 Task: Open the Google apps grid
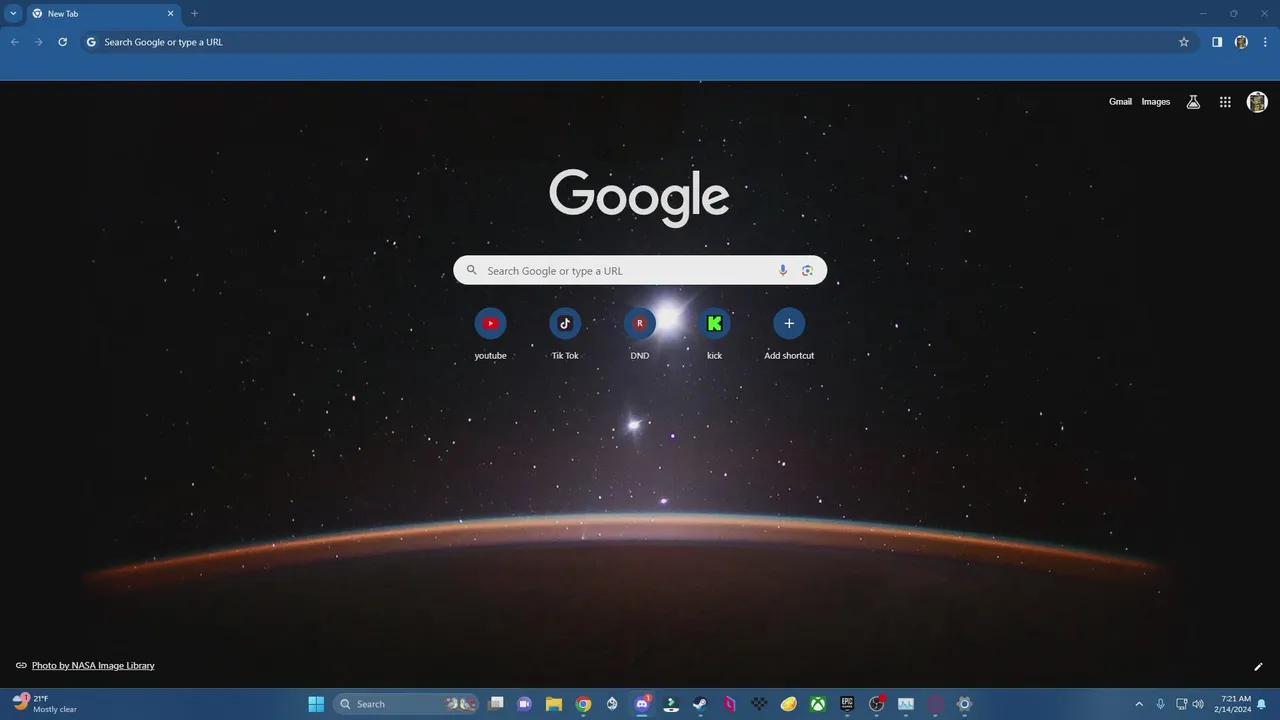coord(1225,102)
